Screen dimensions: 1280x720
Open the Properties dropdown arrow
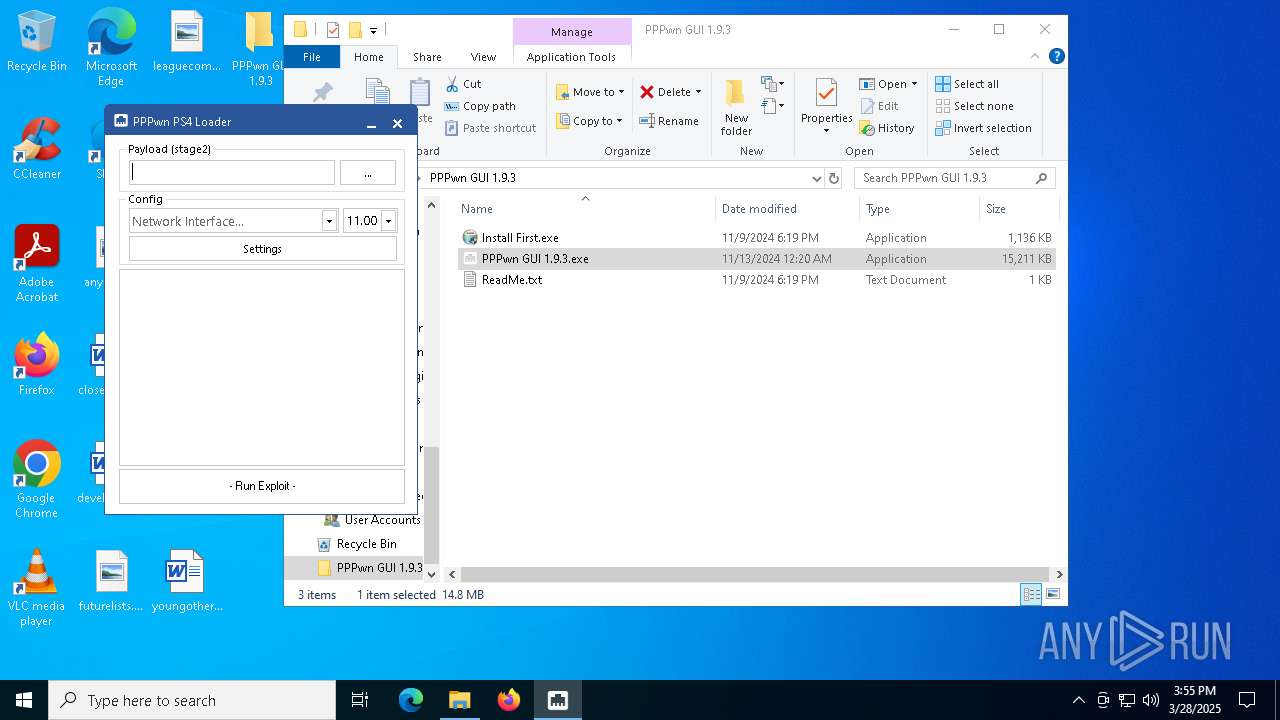tap(826, 131)
